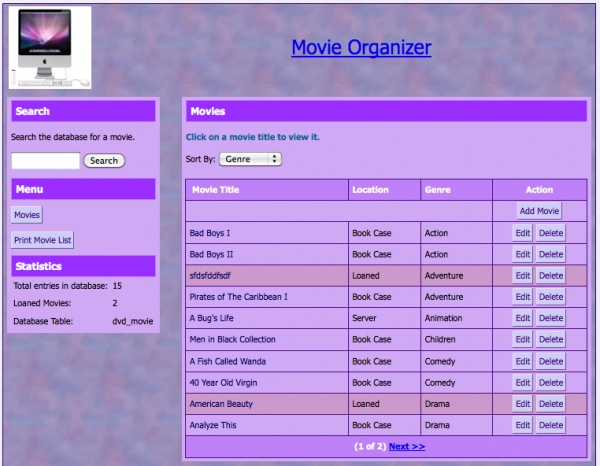
Task: Open the Movies menu item
Action: pos(27,215)
